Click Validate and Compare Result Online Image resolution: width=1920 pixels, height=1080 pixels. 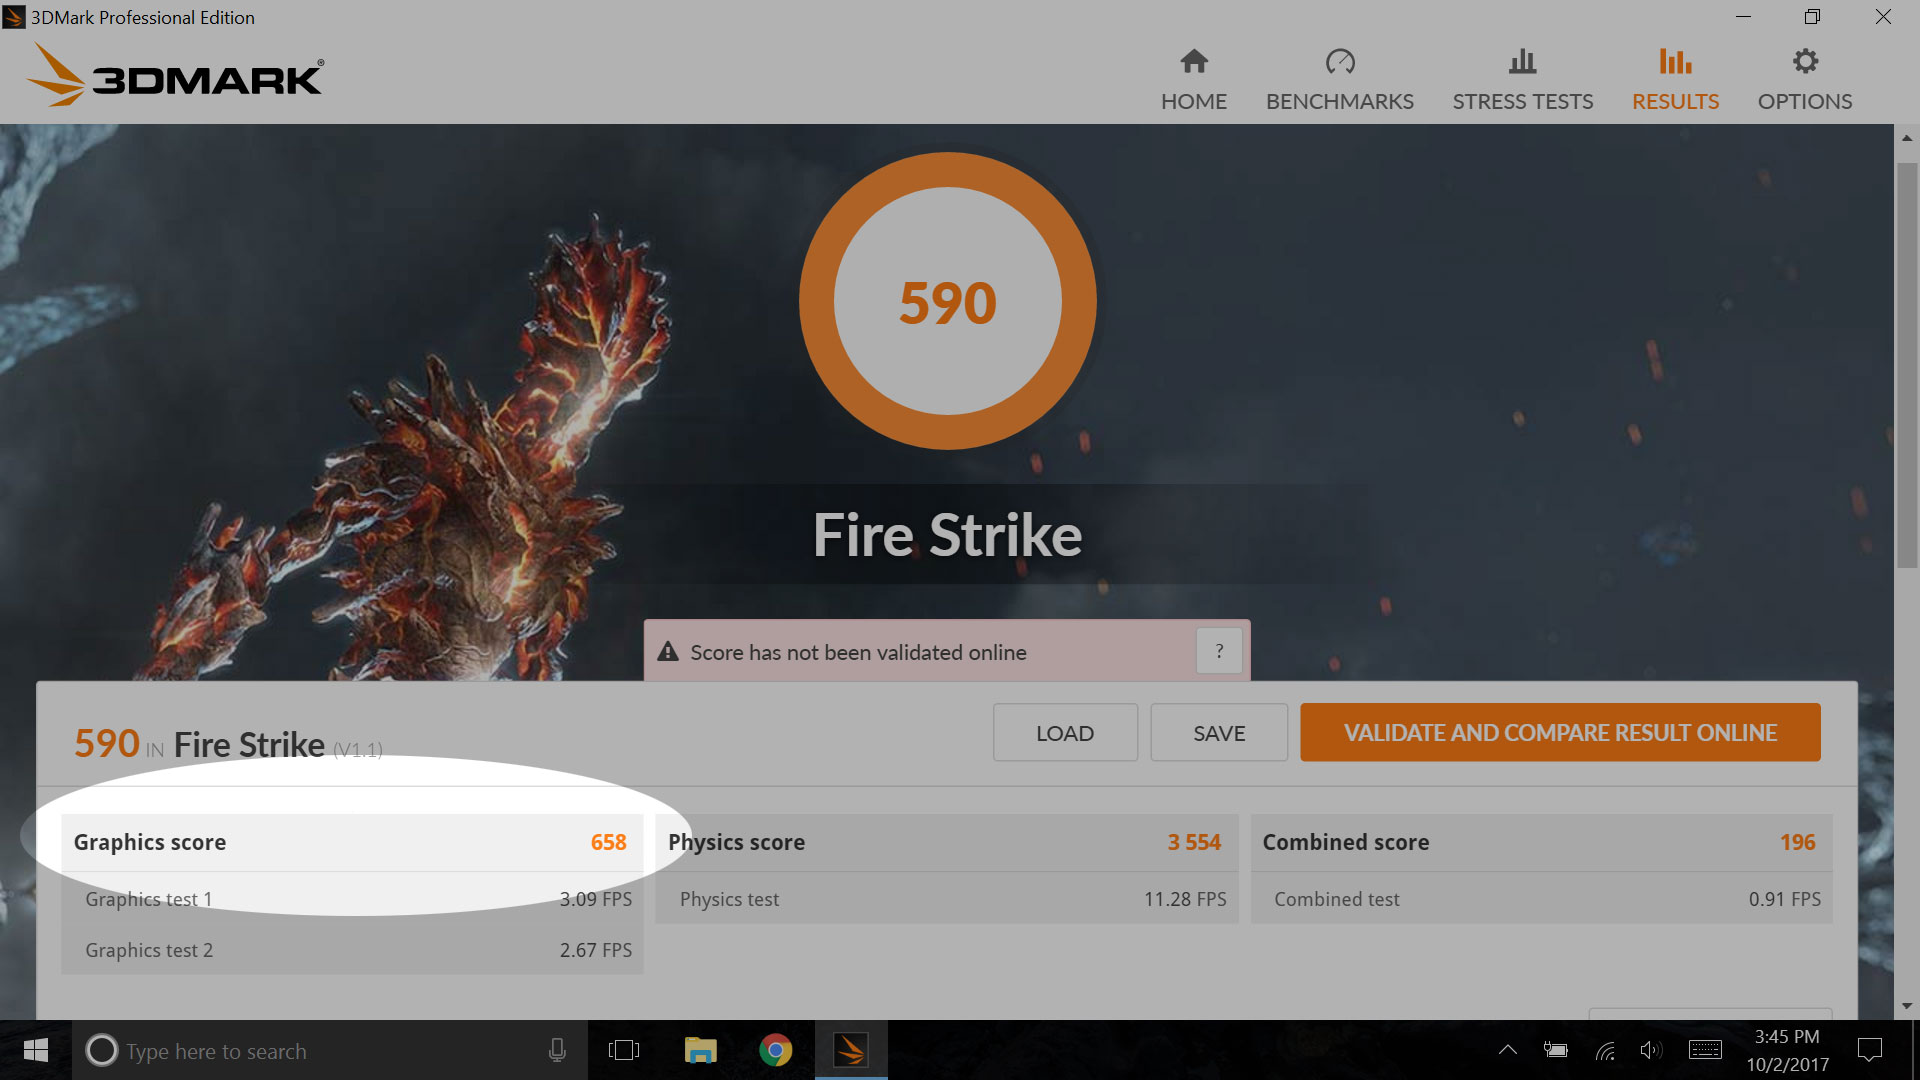coord(1560,732)
